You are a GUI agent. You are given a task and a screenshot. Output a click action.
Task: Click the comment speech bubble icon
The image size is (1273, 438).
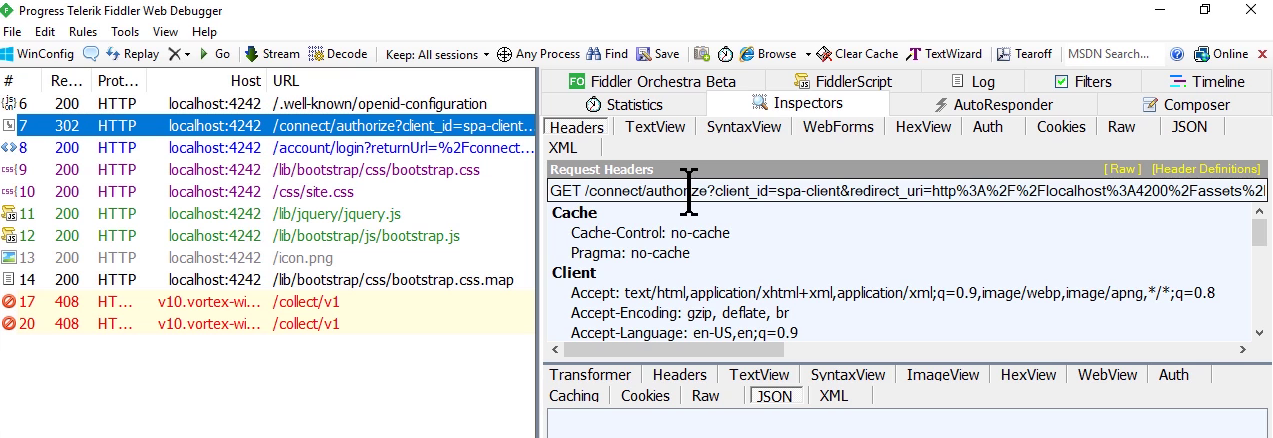click(x=91, y=54)
